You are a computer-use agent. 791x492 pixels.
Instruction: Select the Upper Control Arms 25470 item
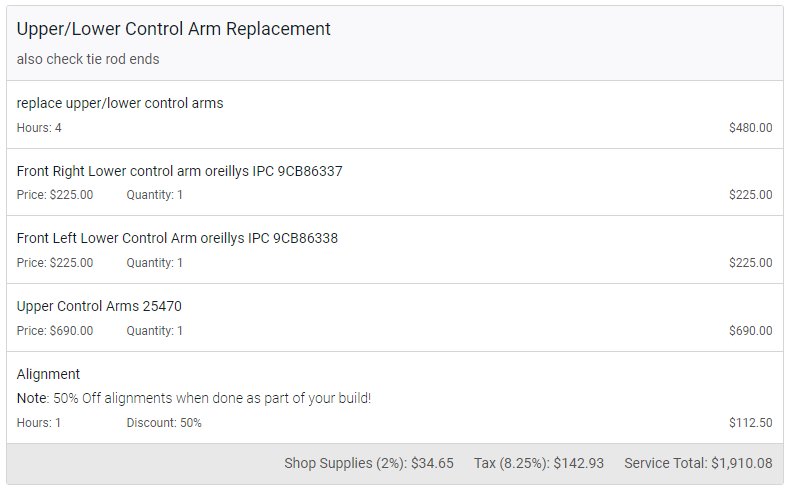tap(99, 306)
